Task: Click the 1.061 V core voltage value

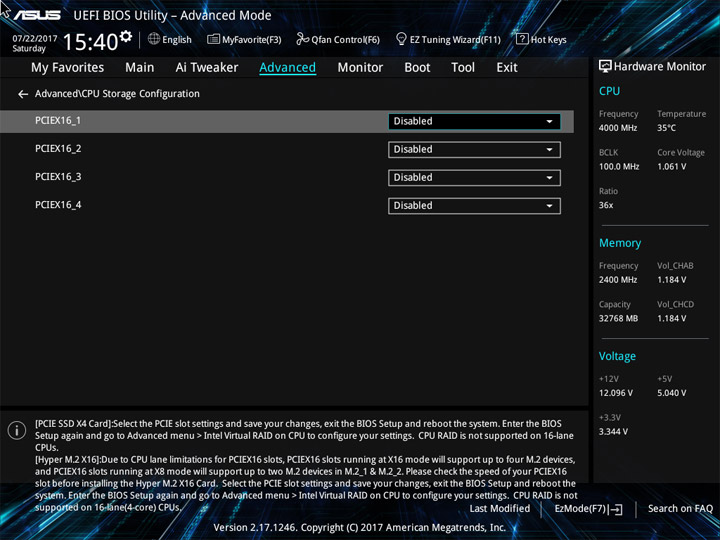Action: pos(671,167)
